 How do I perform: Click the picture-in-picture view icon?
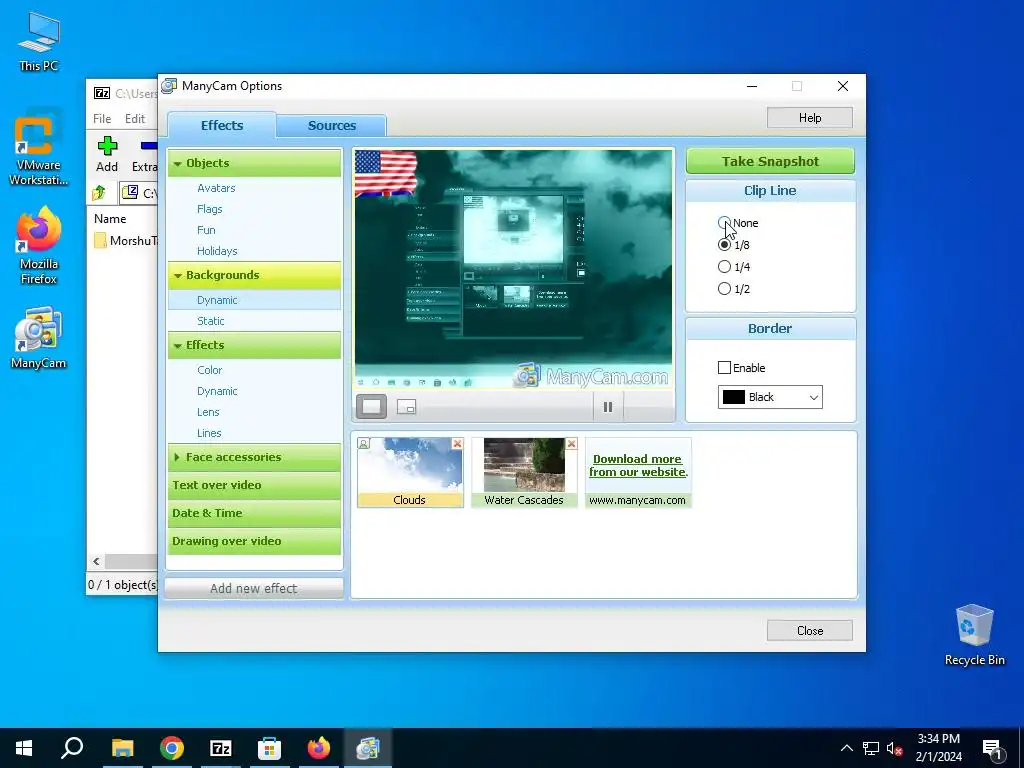coord(406,407)
